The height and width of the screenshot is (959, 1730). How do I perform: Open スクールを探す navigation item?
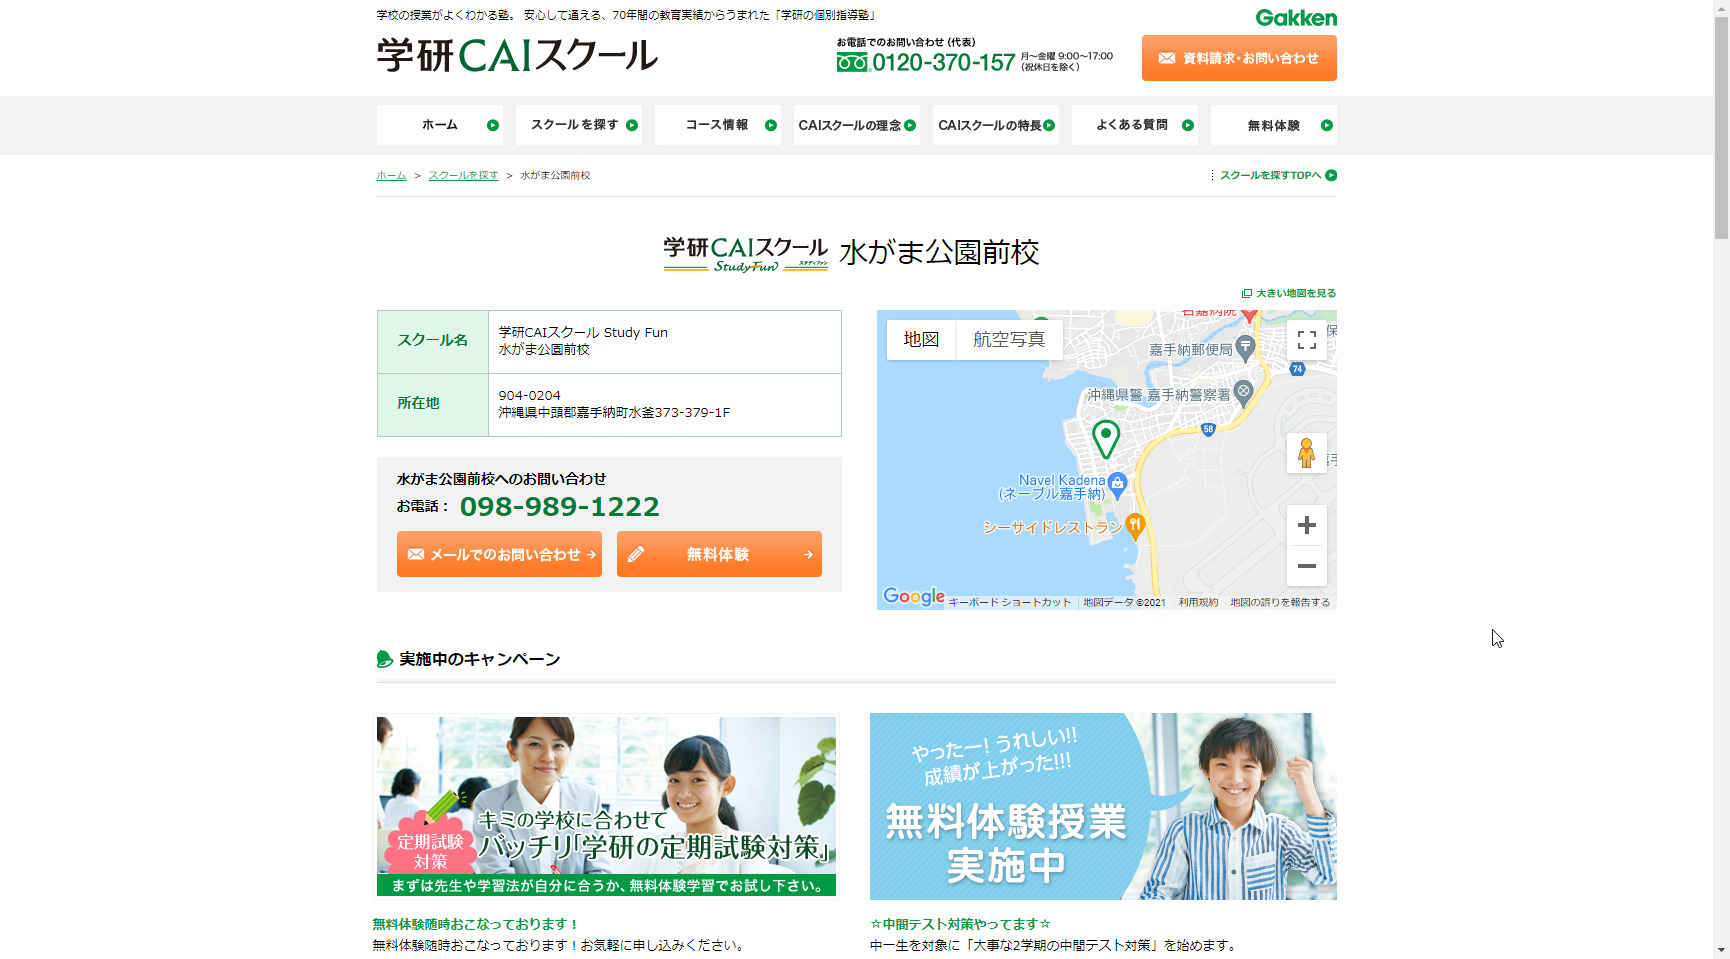pos(579,125)
